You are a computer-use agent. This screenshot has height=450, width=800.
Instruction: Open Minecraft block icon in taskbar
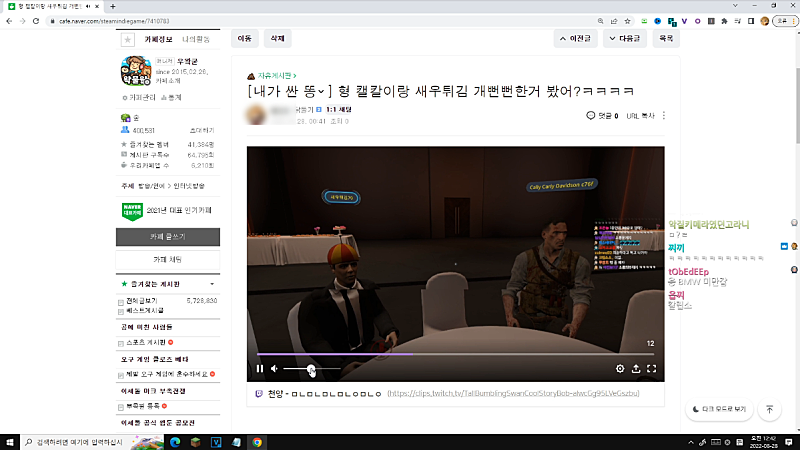pyautogui.click(x=195, y=442)
